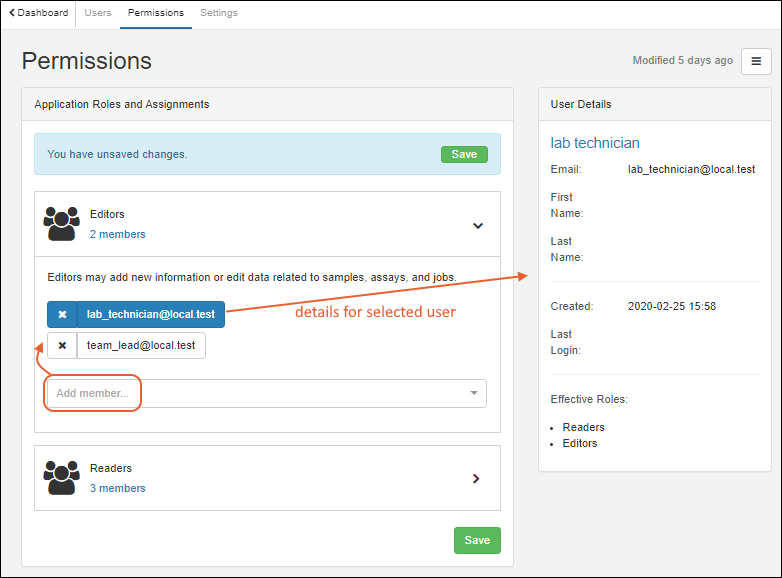Open the 3 members link under Readers

coord(117,488)
